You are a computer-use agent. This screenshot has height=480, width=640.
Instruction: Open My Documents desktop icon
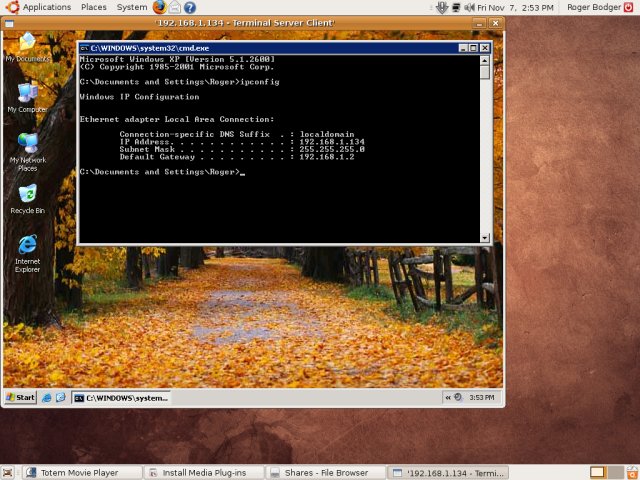point(27,47)
